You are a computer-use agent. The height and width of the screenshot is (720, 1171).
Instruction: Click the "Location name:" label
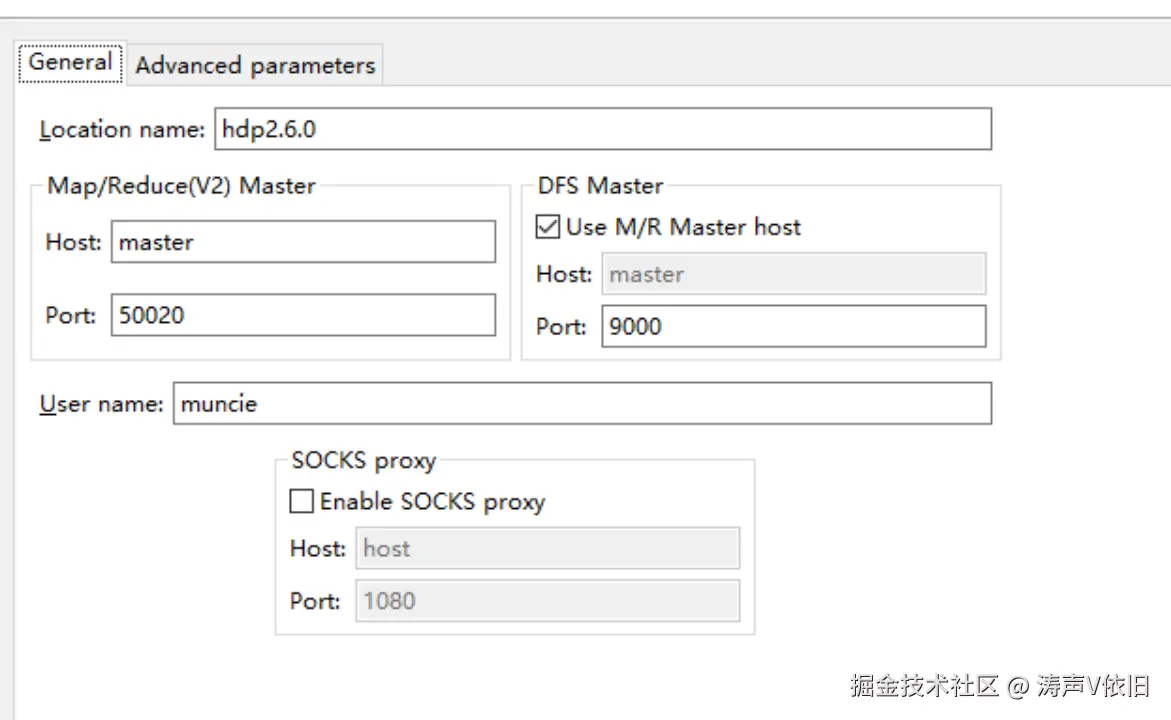coord(121,130)
